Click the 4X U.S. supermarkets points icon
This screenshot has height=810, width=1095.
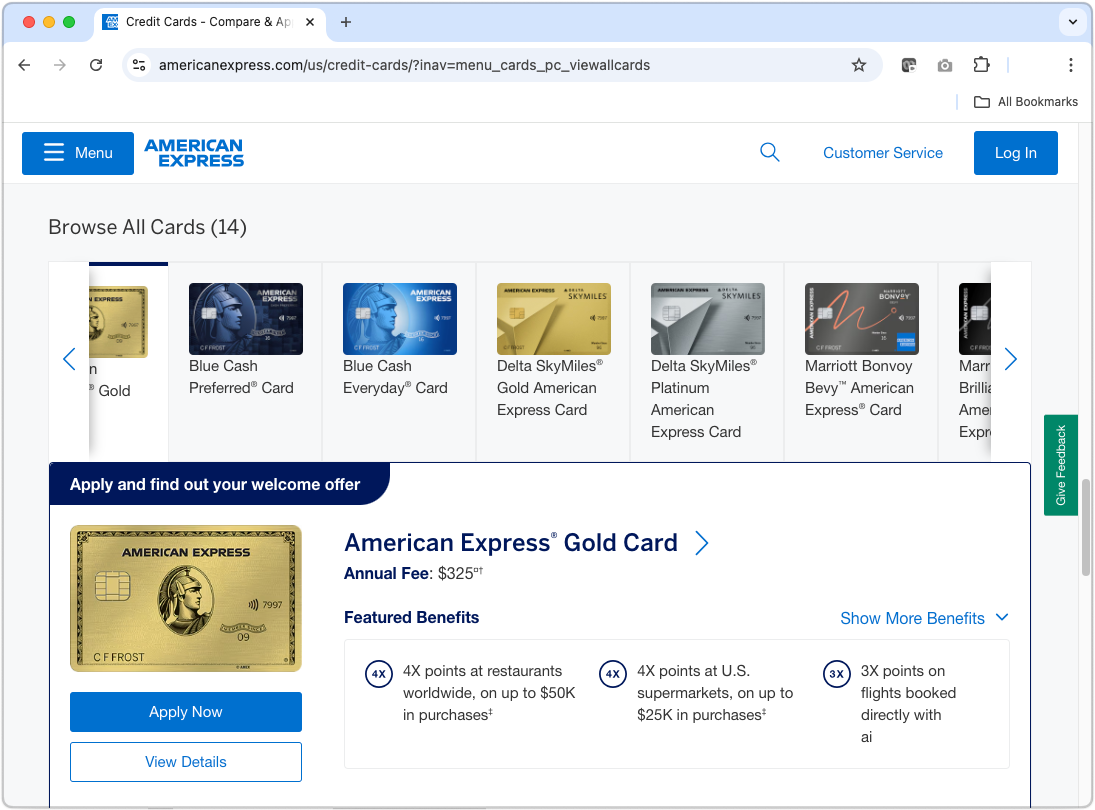(x=612, y=674)
